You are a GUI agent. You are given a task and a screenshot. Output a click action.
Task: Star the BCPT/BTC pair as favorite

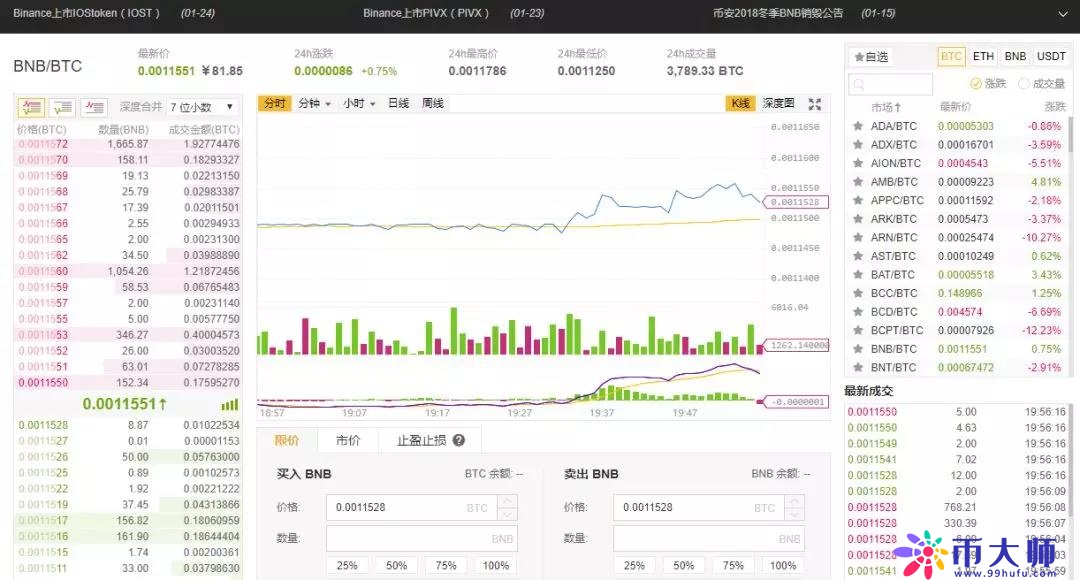click(858, 331)
